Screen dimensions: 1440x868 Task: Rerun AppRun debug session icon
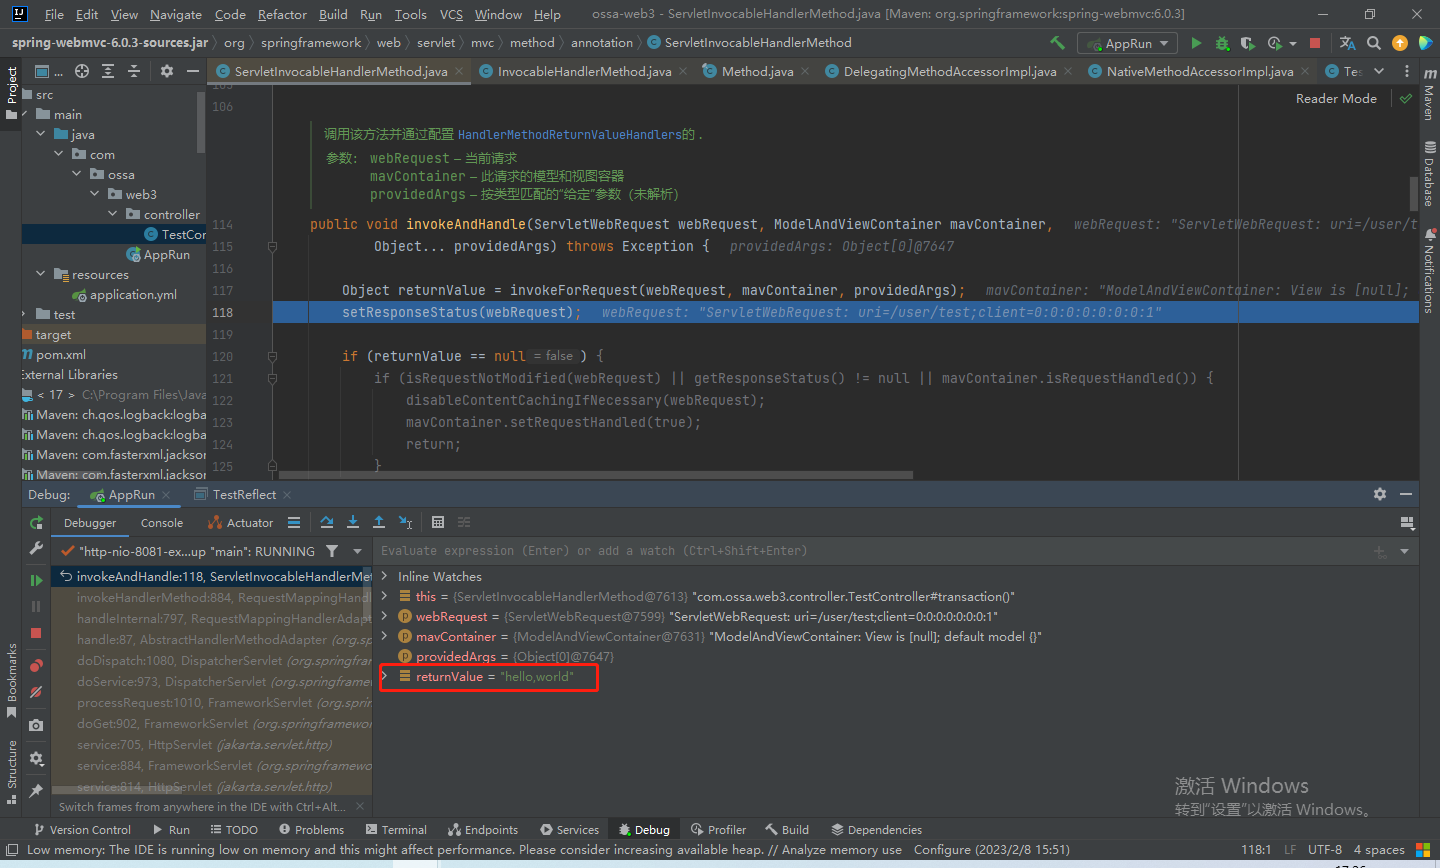(36, 523)
